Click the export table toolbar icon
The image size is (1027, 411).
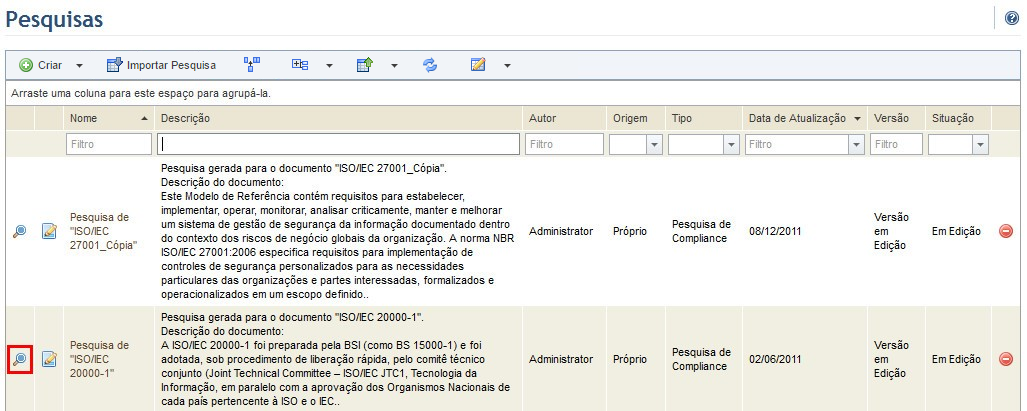pos(365,65)
